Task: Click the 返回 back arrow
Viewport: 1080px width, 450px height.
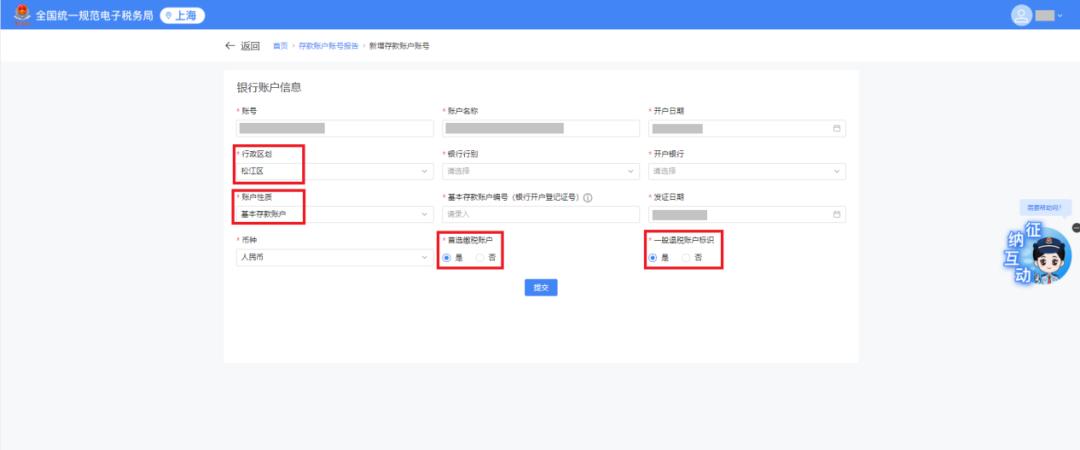Action: tap(231, 46)
